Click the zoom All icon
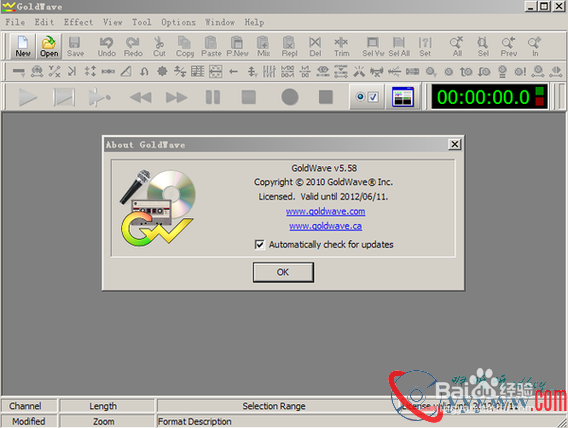This screenshot has width=568, height=428. tap(457, 46)
